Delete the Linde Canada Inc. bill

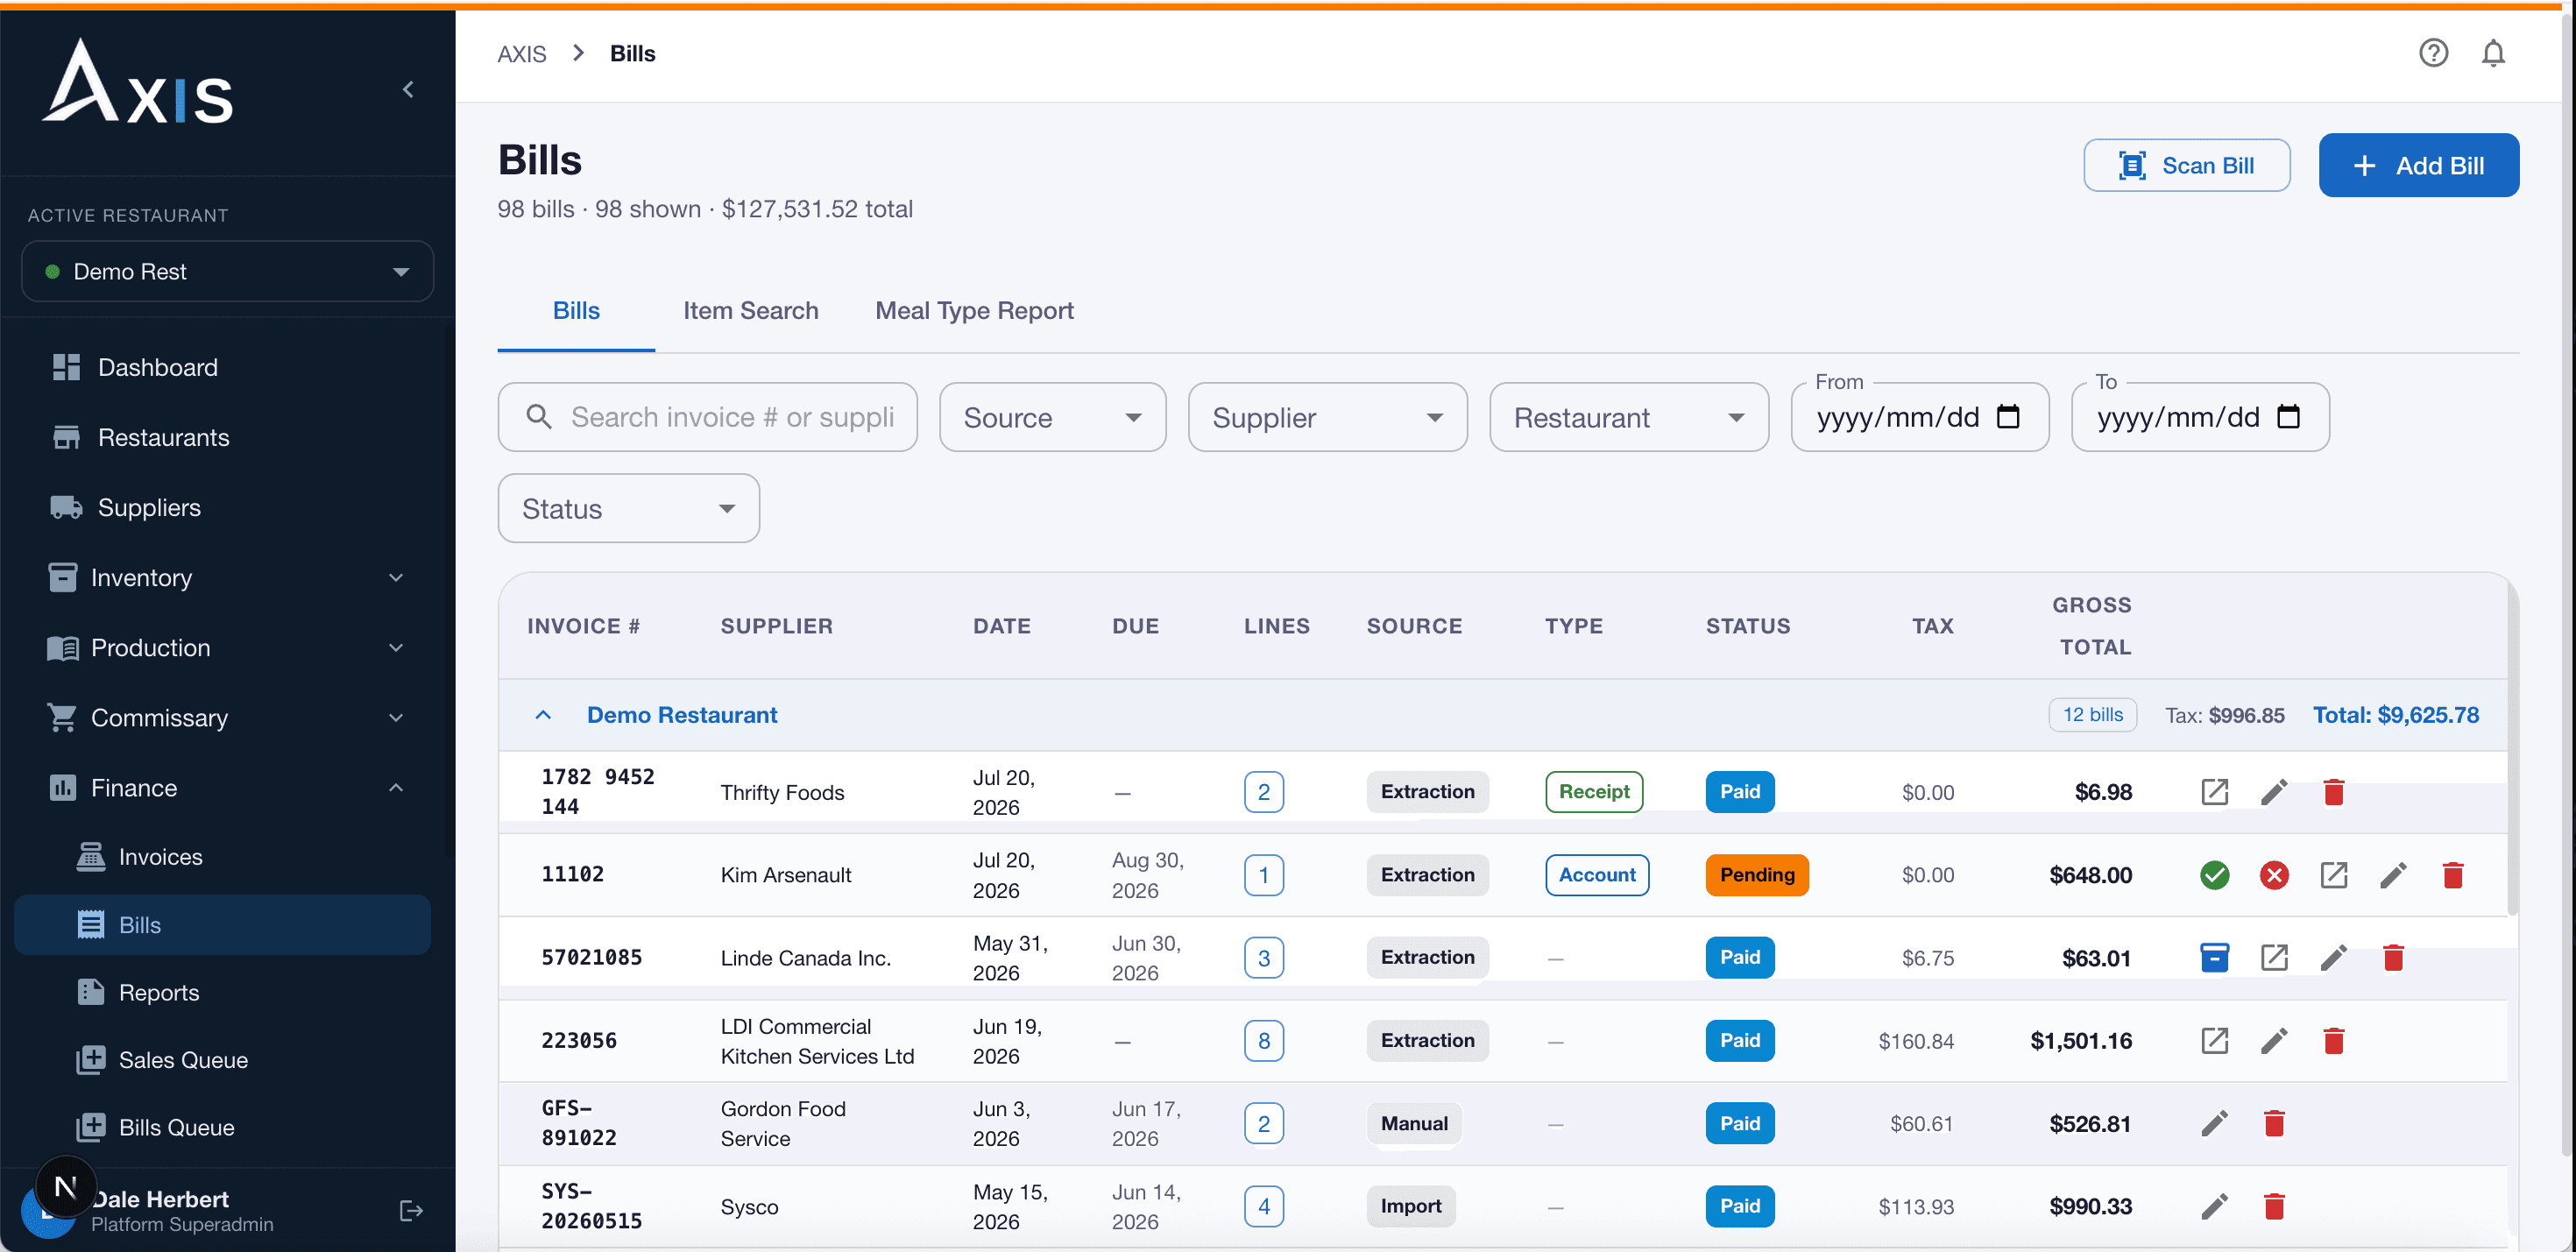click(2393, 958)
